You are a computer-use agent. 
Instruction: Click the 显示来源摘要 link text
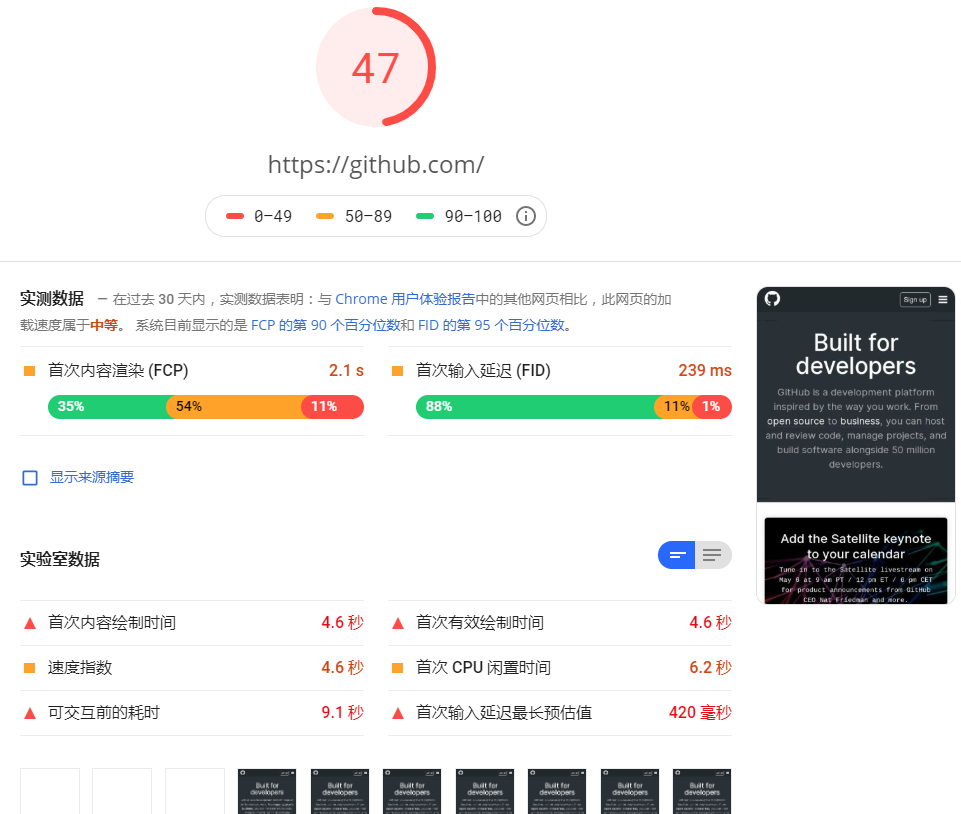[91, 477]
